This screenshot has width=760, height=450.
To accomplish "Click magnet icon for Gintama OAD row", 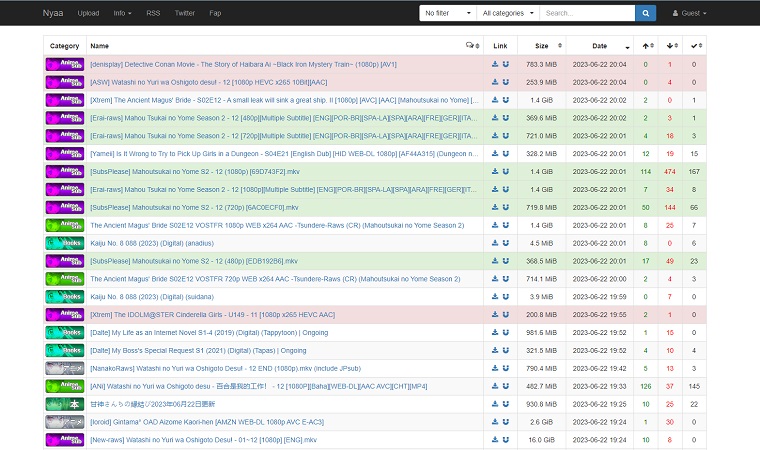I will click(x=505, y=422).
